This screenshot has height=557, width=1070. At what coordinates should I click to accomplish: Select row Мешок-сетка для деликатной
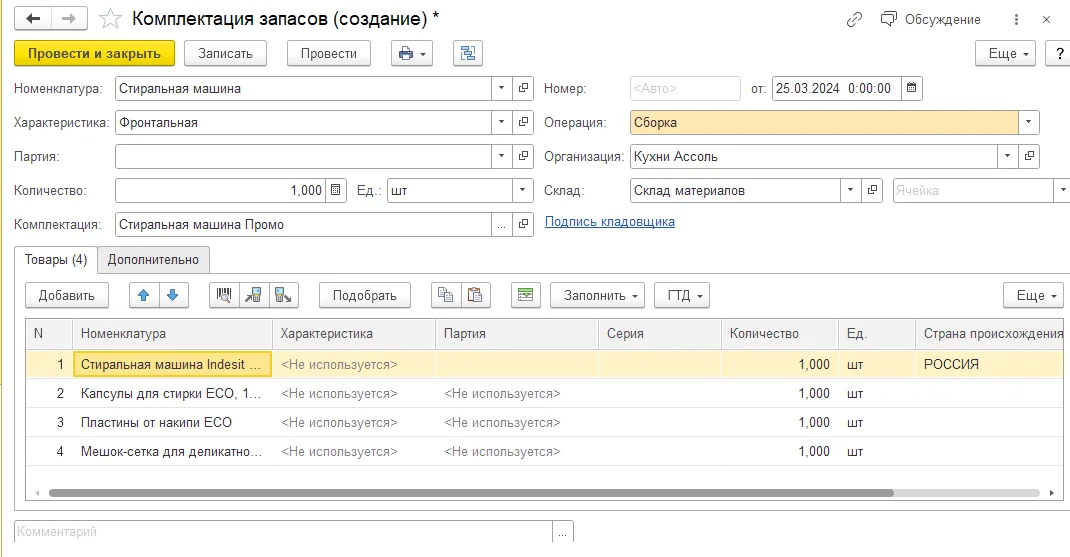[545, 451]
